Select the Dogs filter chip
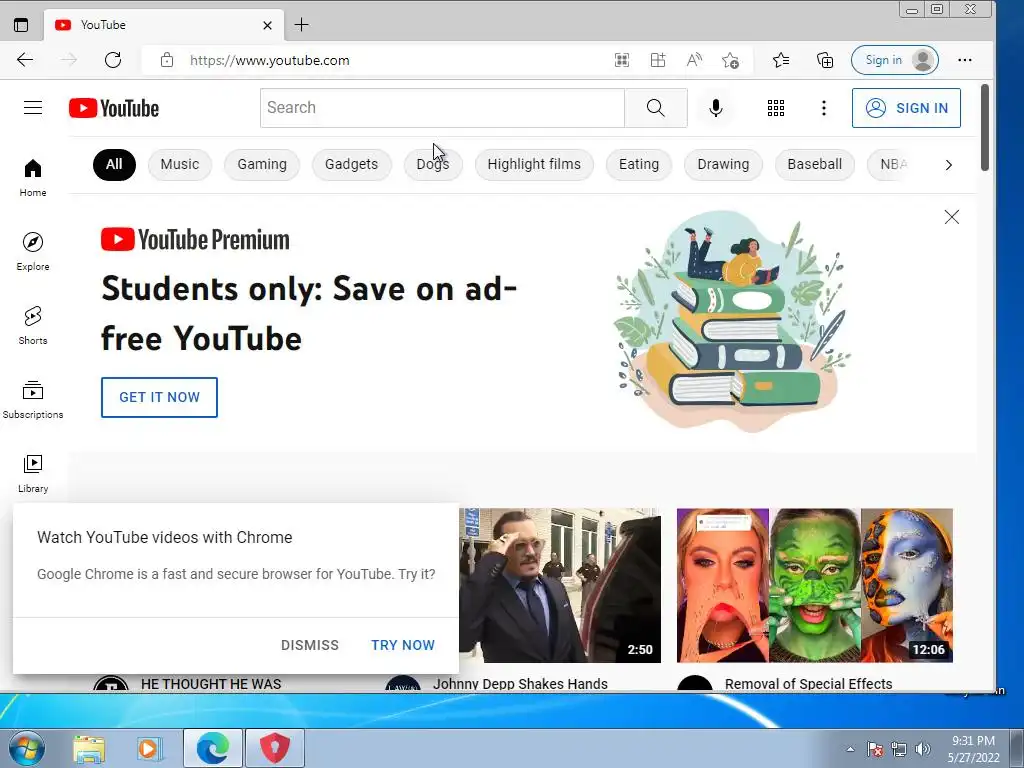 tap(433, 165)
